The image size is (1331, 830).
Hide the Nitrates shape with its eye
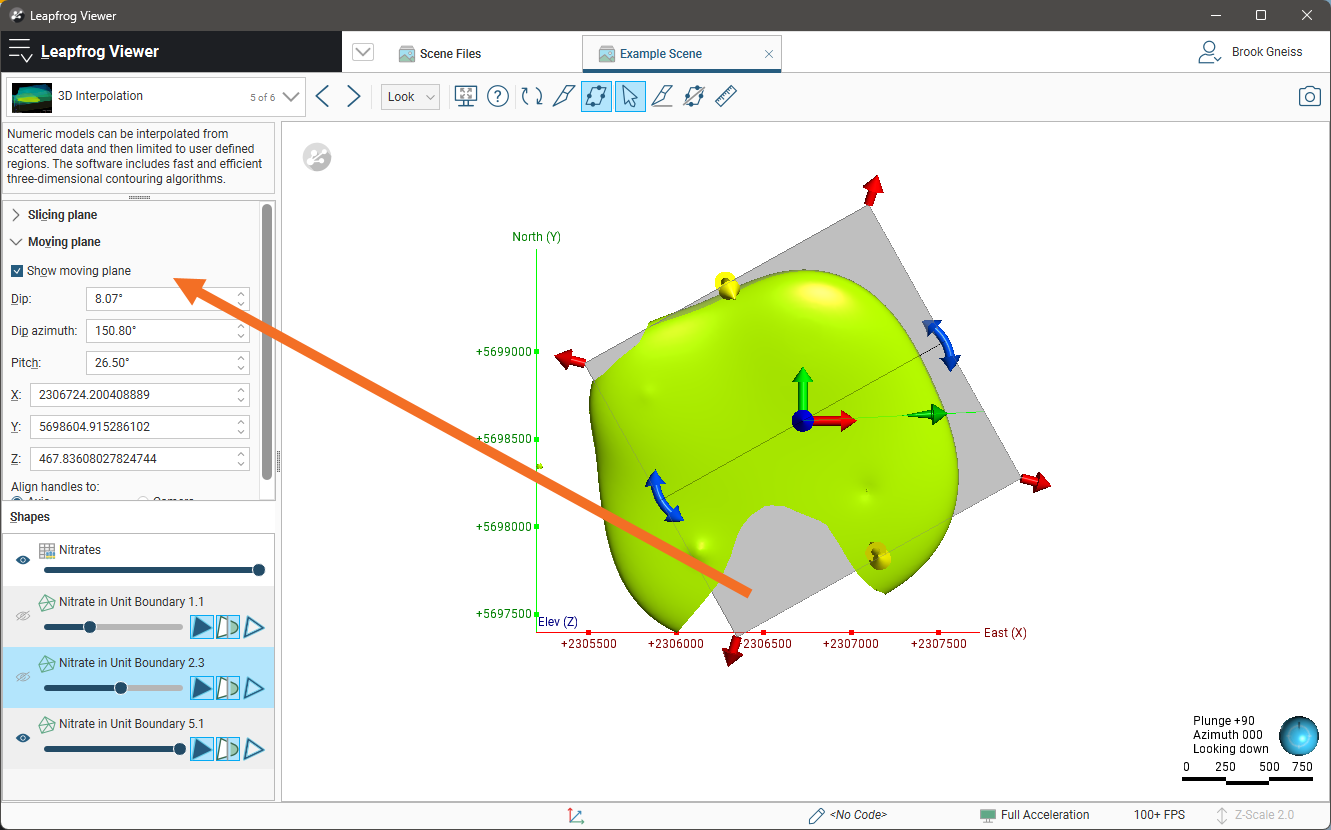click(23, 560)
